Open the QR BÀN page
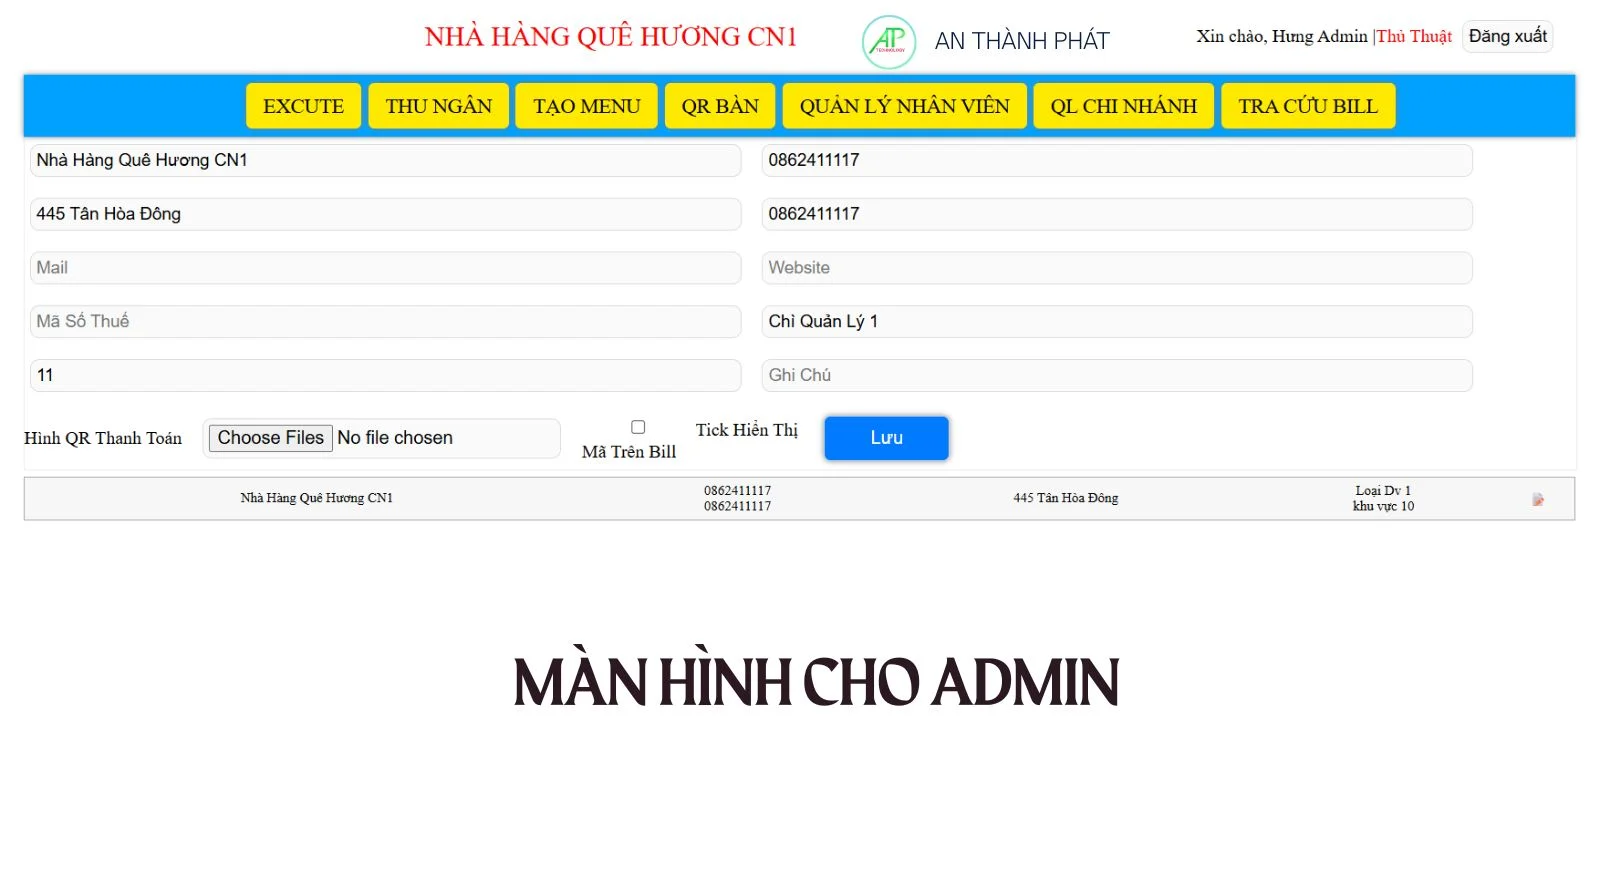Image resolution: width=1600 pixels, height=896 pixels. pos(720,106)
